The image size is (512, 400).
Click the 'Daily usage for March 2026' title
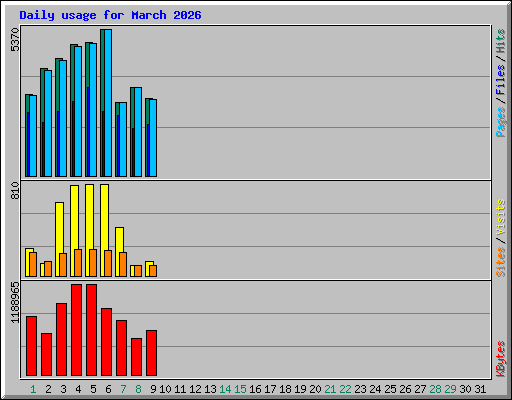[x=110, y=15]
